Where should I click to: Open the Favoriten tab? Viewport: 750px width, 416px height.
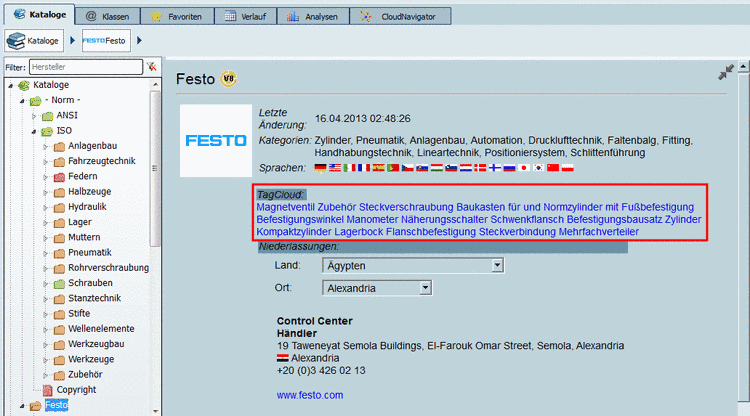pyautogui.click(x=177, y=16)
